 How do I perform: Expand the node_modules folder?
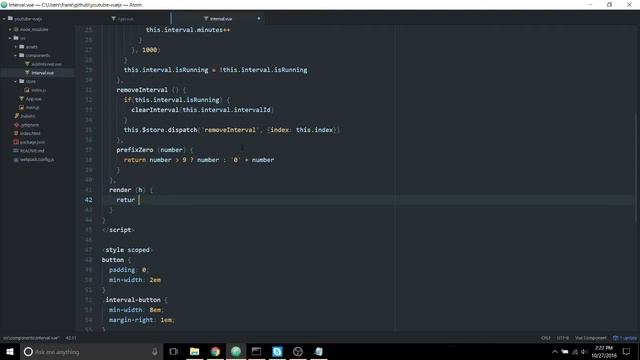[10, 29]
